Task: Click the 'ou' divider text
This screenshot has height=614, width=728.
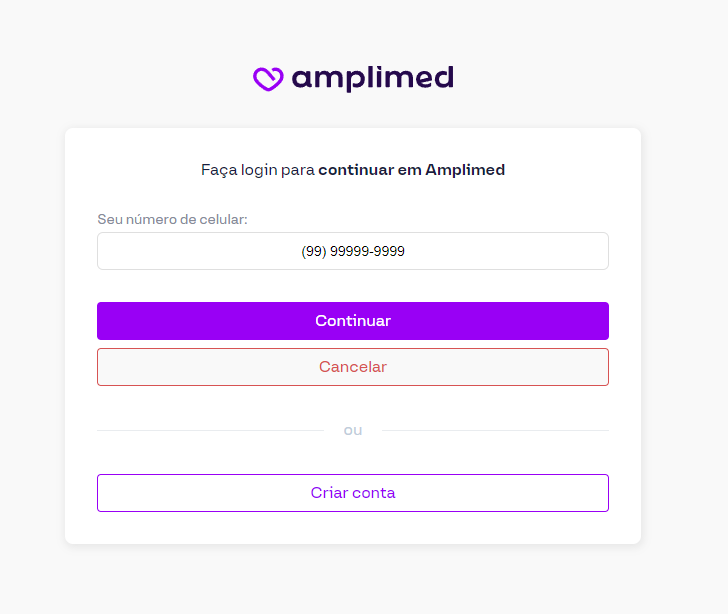Action: point(353,430)
